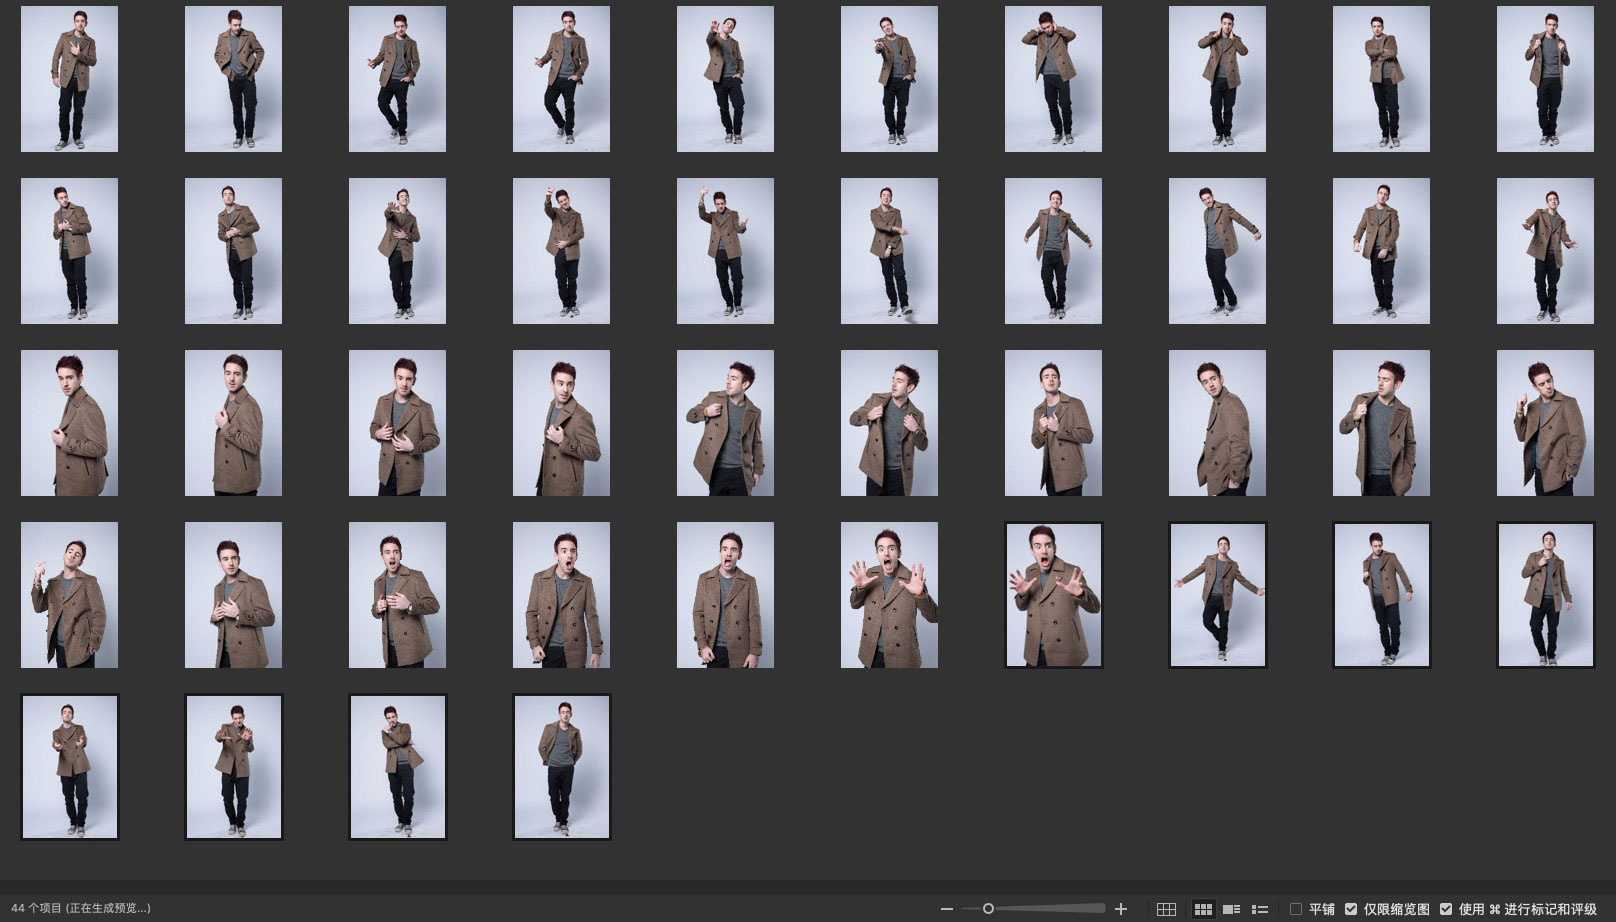This screenshot has width=1616, height=922.
Task: Enable the 平铺 checkbox
Action: point(1296,909)
